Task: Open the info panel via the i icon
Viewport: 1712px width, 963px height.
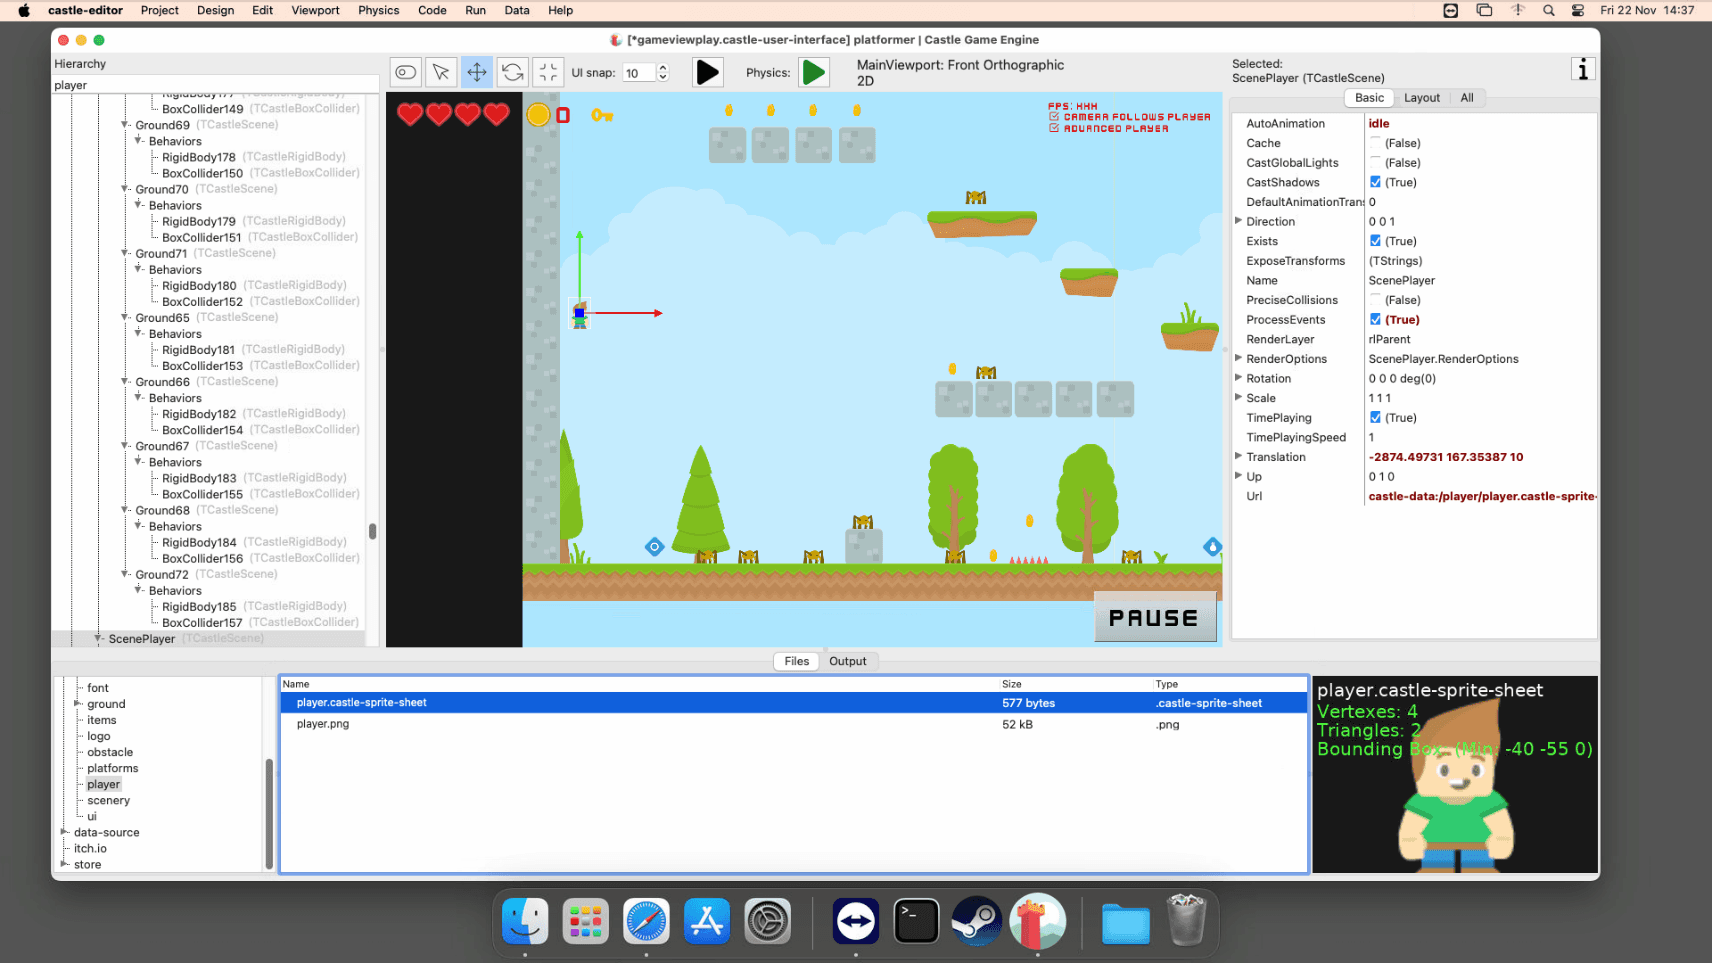Action: [x=1583, y=70]
